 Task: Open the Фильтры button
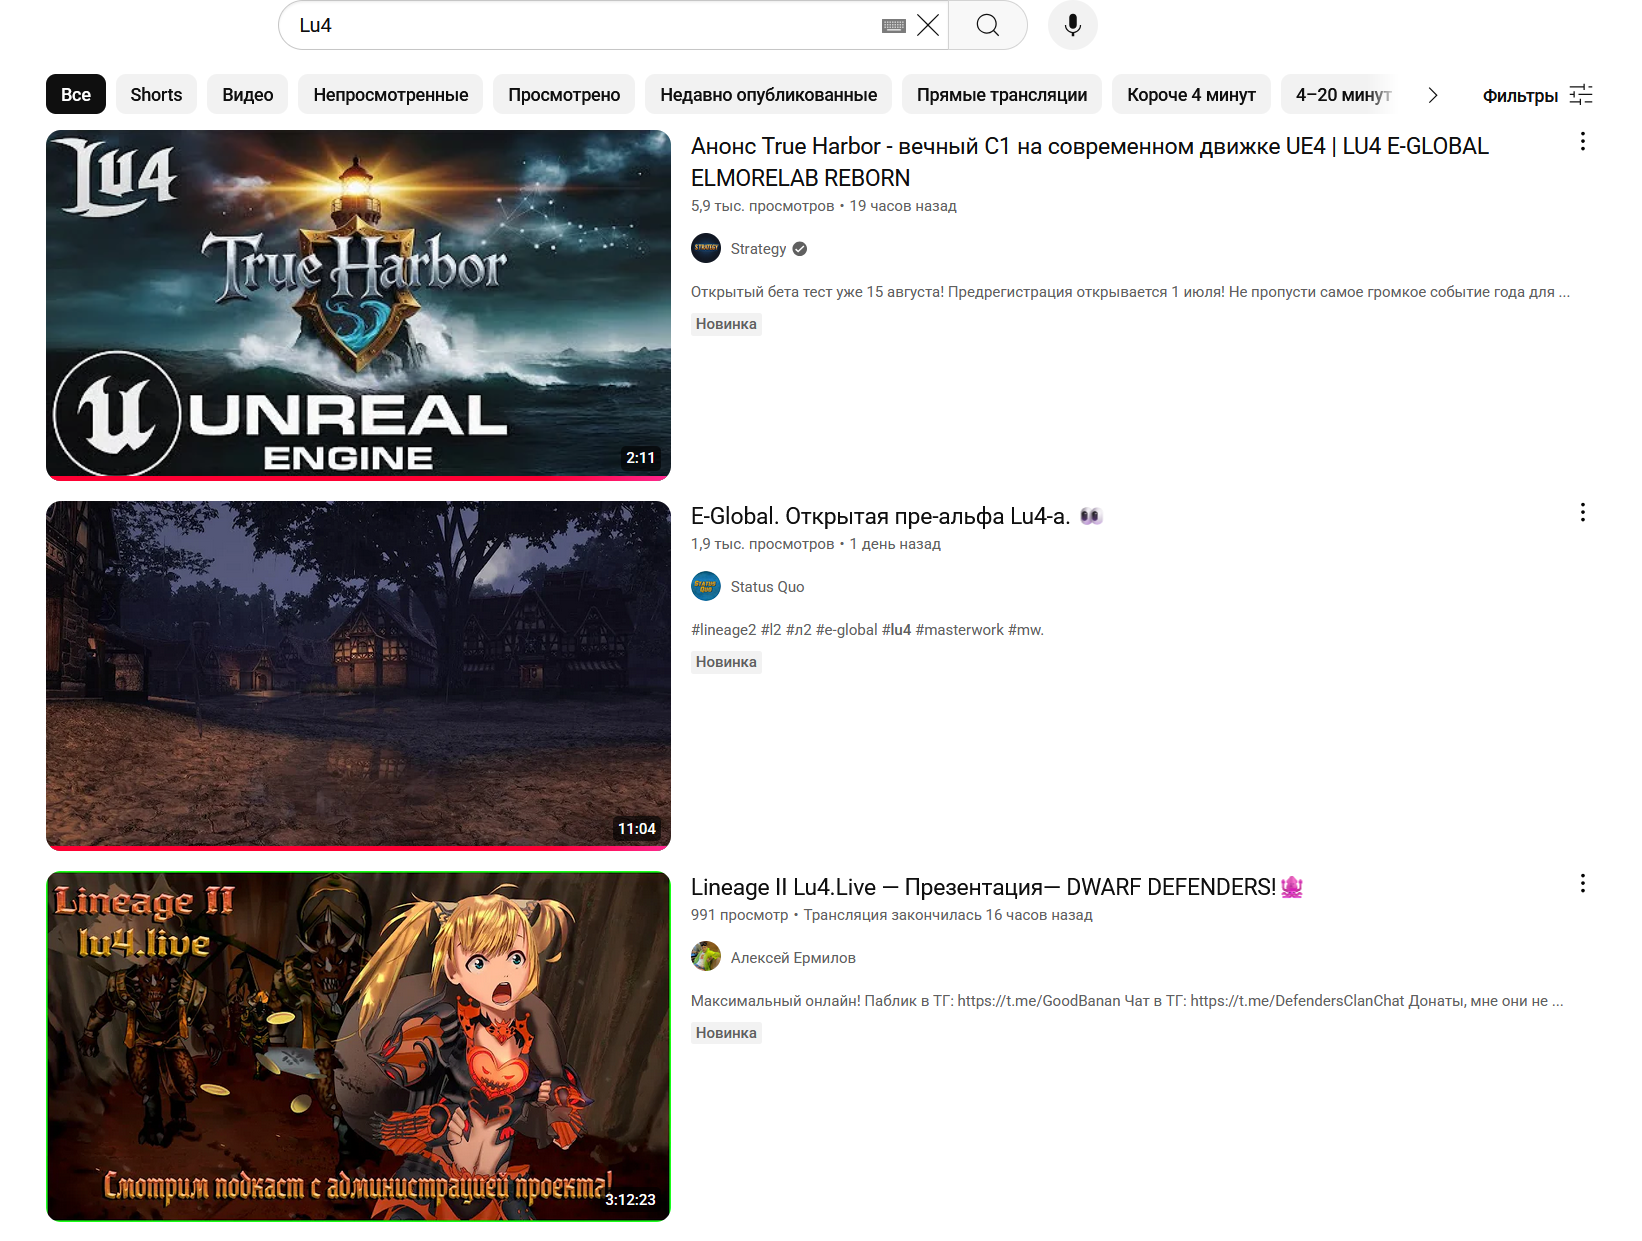coord(1537,95)
